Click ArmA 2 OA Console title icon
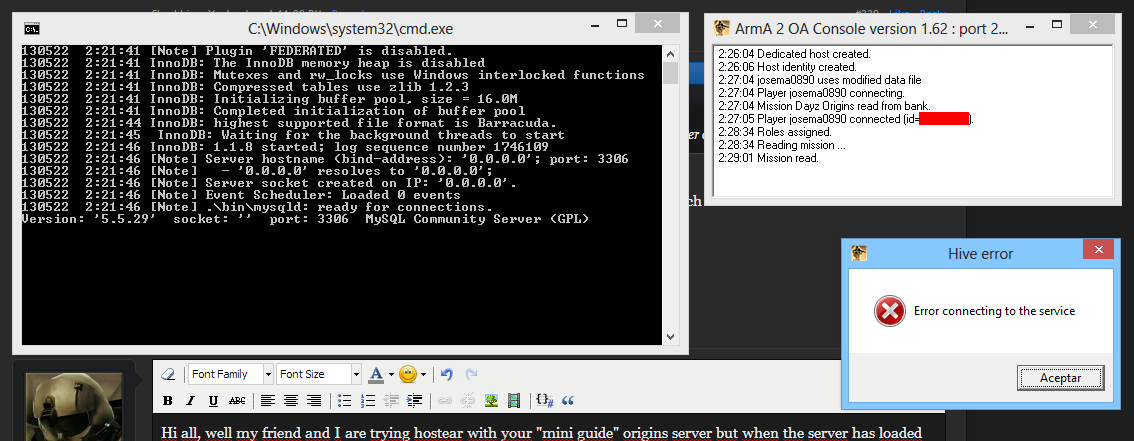Viewport: 1134px width, 441px height. click(x=721, y=28)
